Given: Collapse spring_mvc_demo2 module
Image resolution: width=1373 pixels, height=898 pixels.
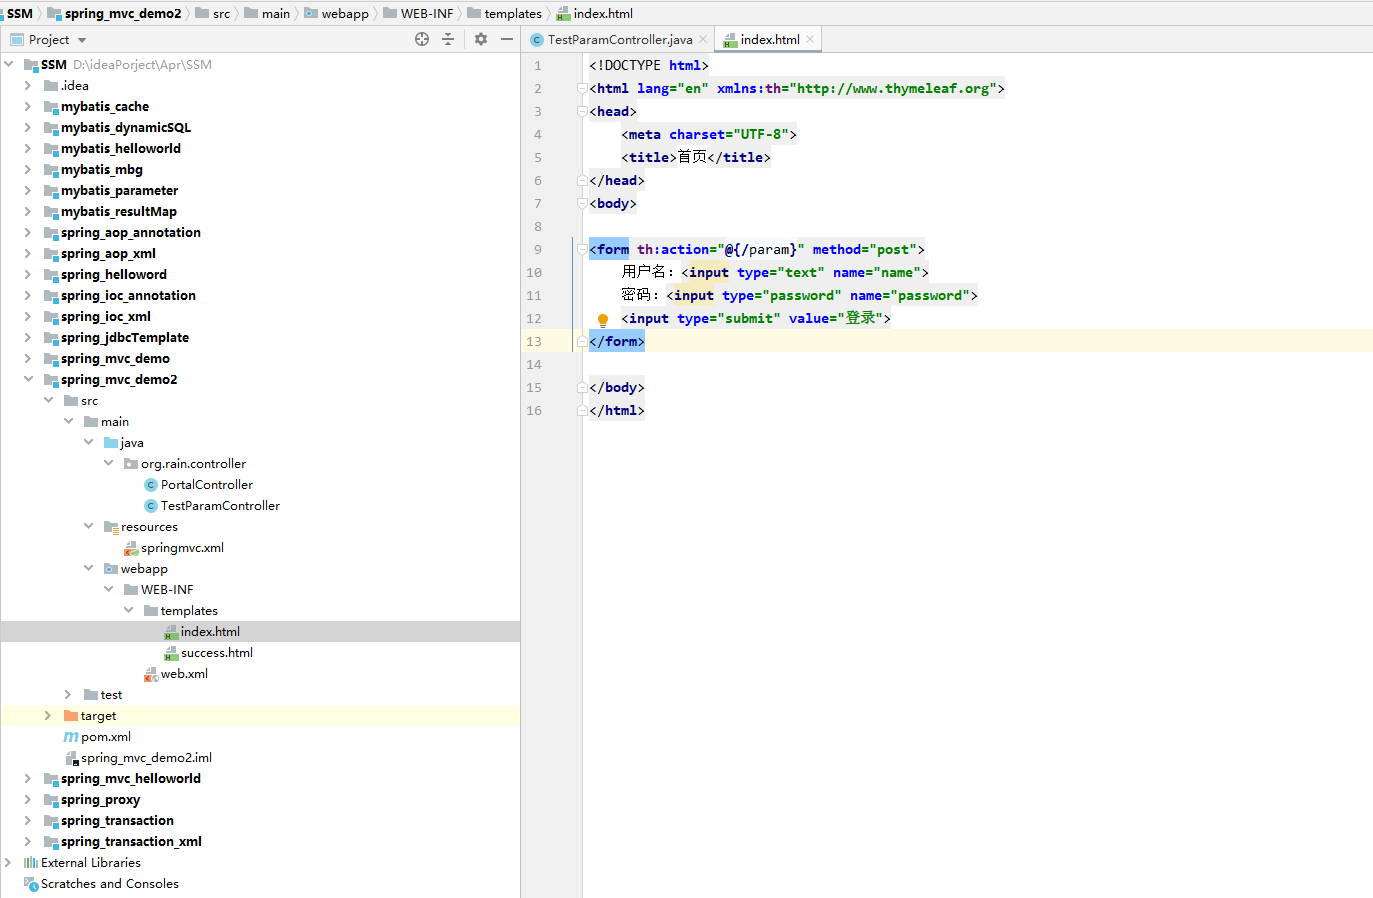Looking at the screenshot, I should [x=28, y=380].
